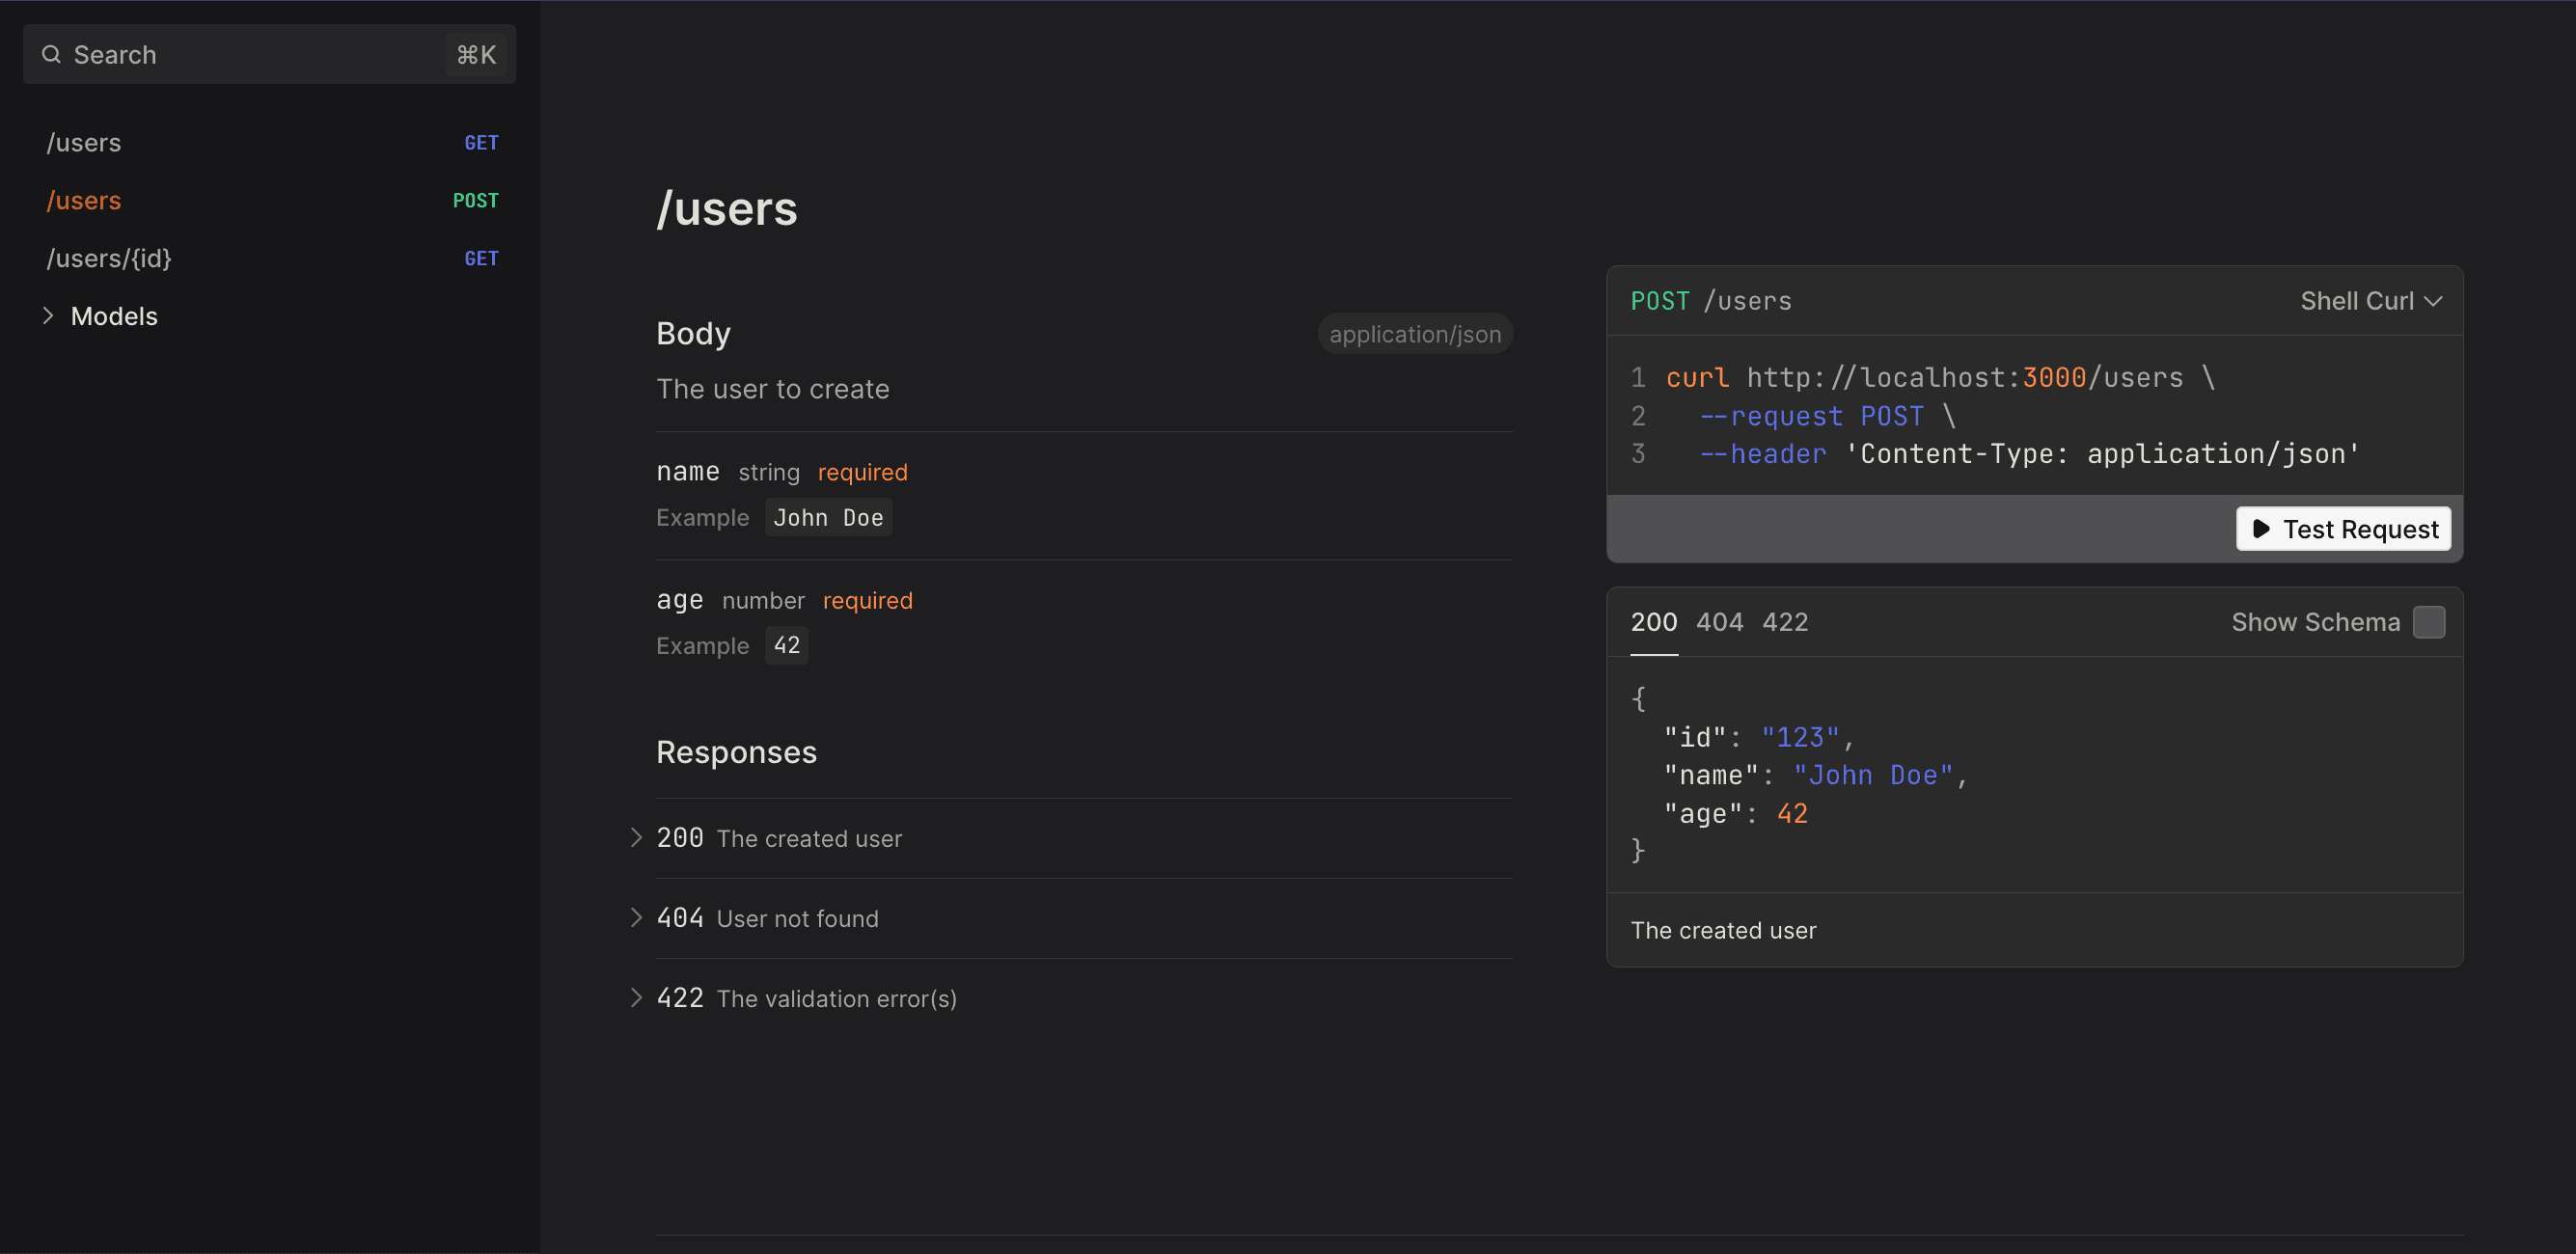2576x1254 pixels.
Task: Open the Shell Curl language dropdown
Action: click(x=2371, y=301)
